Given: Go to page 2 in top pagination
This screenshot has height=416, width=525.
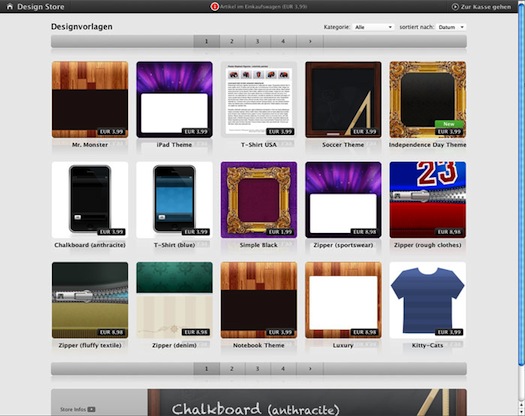Looking at the screenshot, I should pos(232,41).
